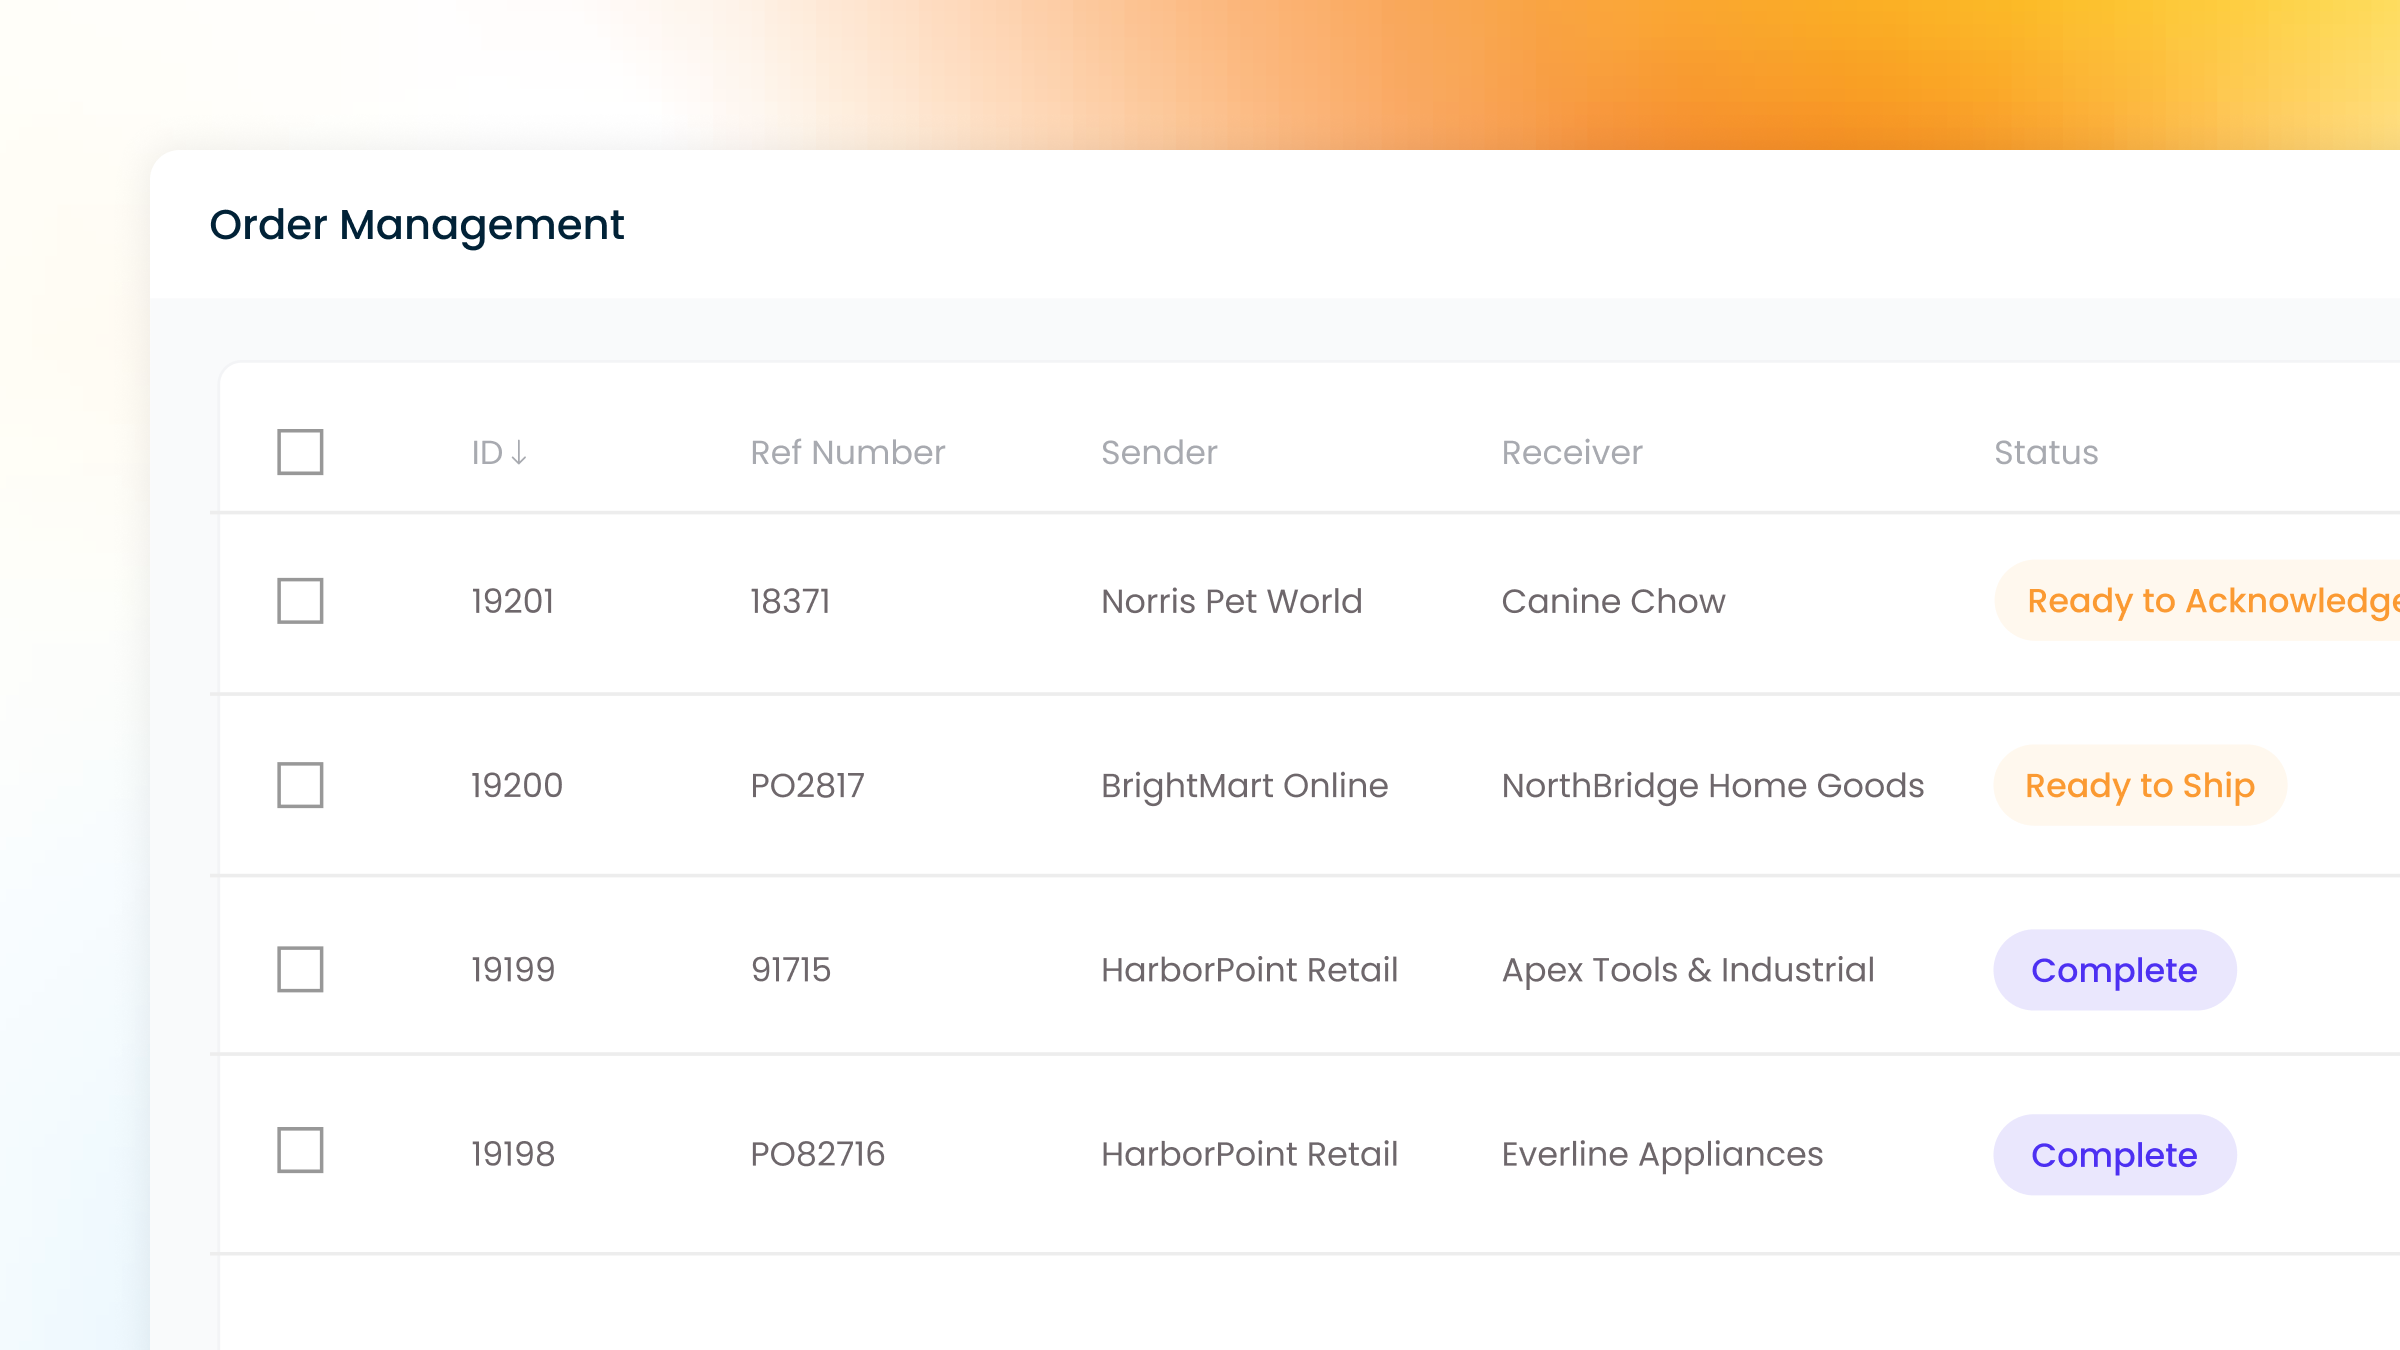Click the Order Management page title
The width and height of the screenshot is (2400, 1350).
416,225
